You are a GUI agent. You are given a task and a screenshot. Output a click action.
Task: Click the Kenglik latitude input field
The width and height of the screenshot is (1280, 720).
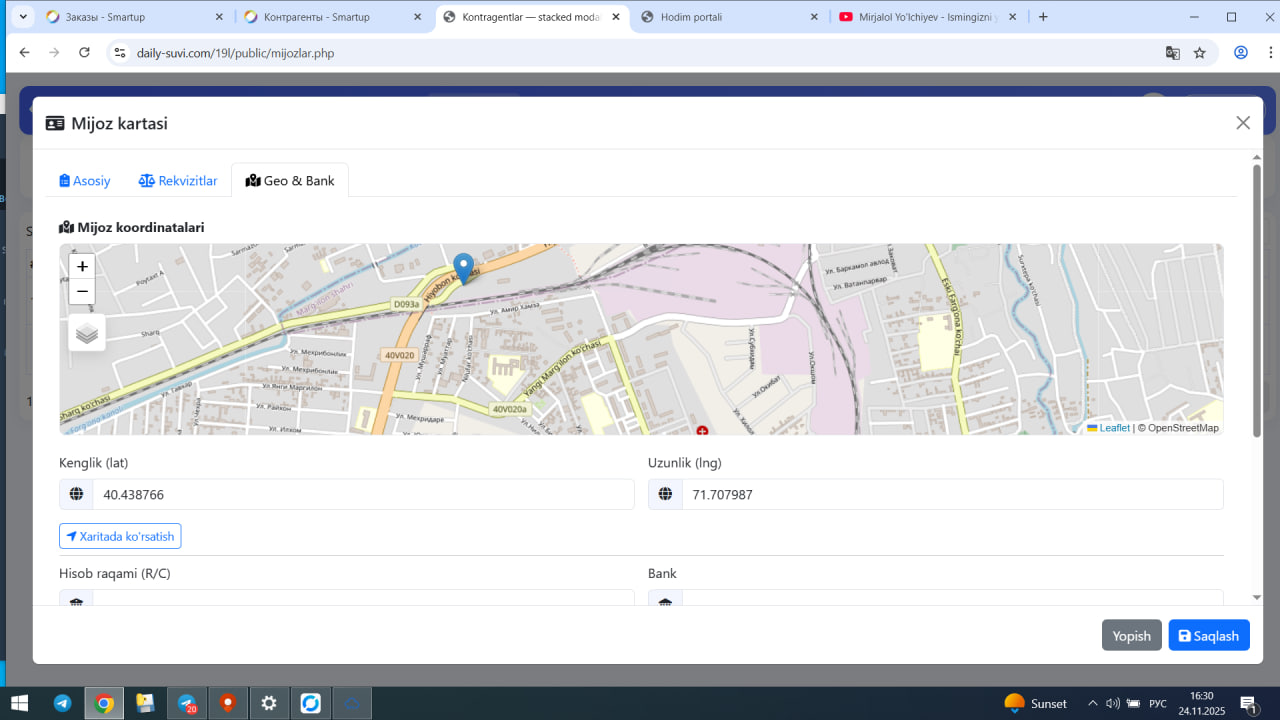(363, 494)
